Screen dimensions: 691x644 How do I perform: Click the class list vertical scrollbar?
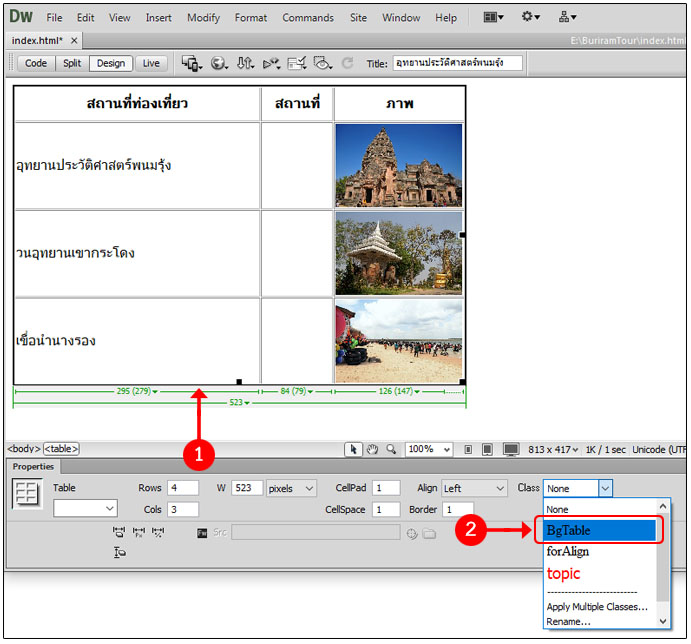click(662, 560)
